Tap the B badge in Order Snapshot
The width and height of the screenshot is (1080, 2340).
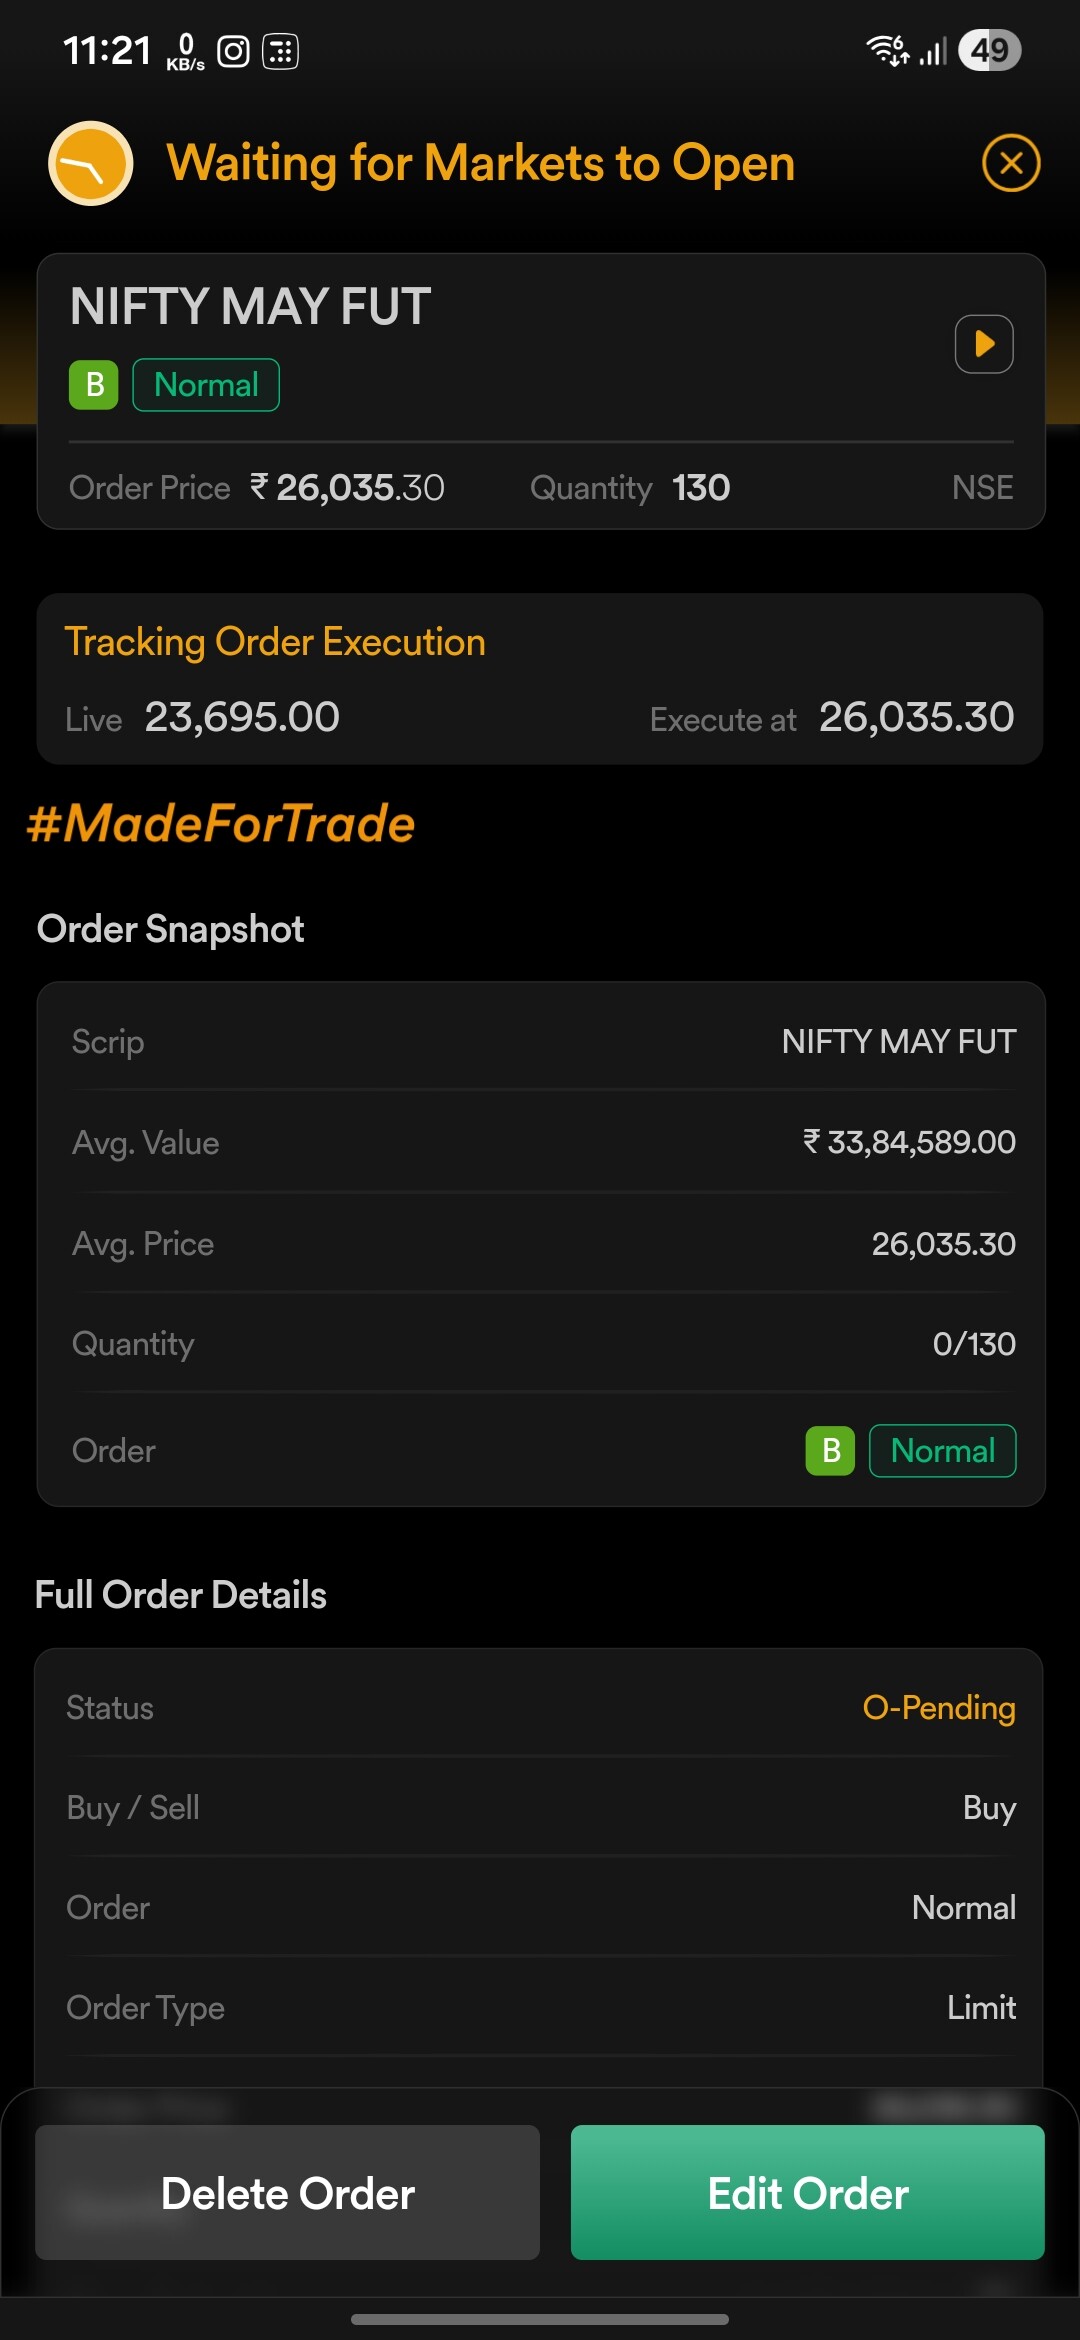[x=830, y=1450]
